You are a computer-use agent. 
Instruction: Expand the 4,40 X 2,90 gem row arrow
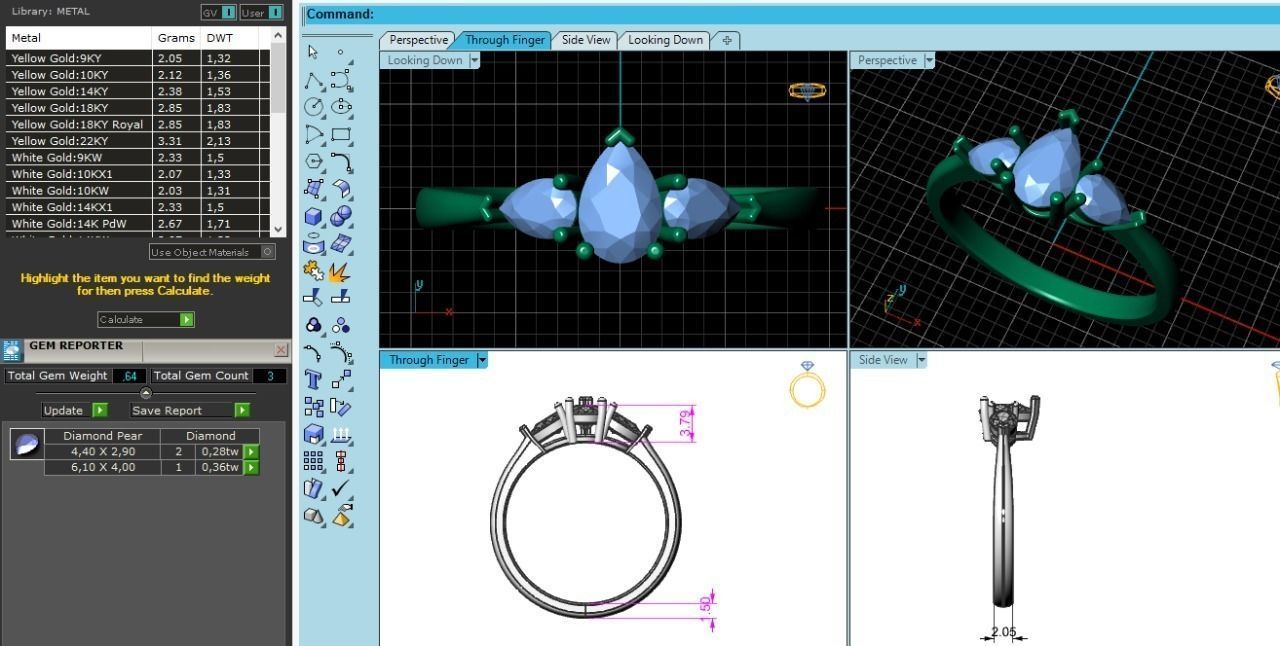(251, 452)
